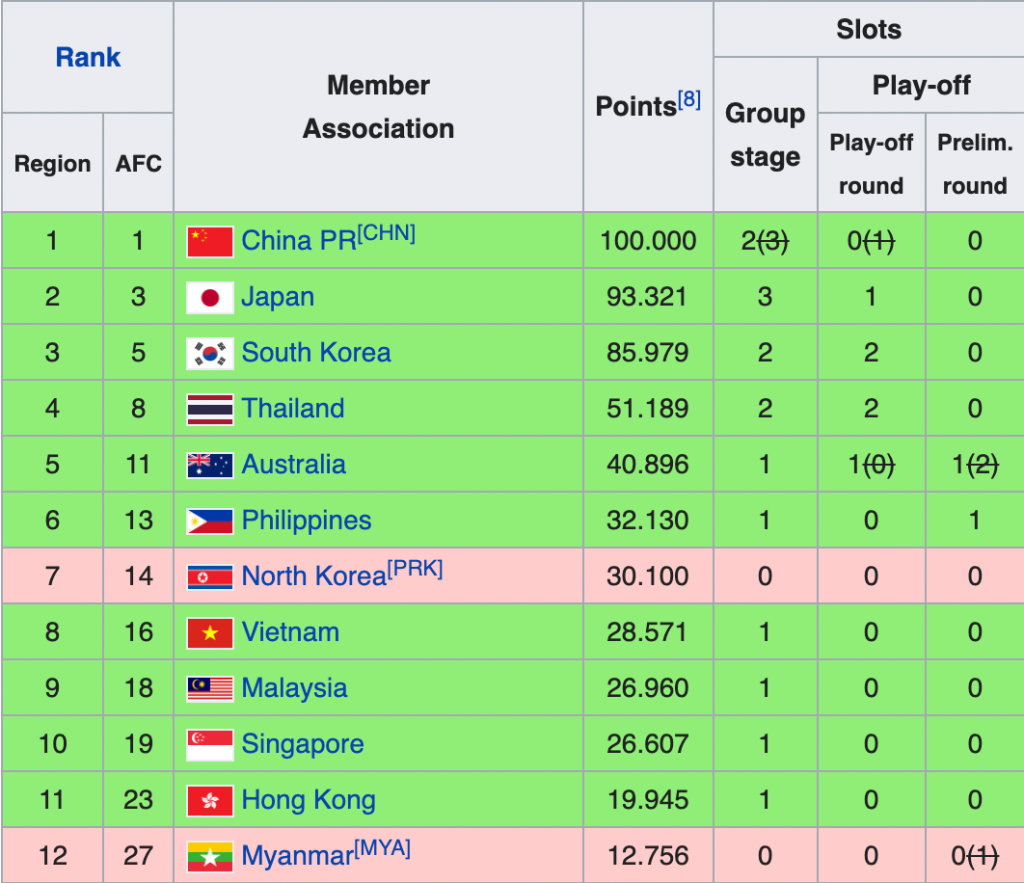
Task: Select the points value 32.130
Action: pos(647,521)
